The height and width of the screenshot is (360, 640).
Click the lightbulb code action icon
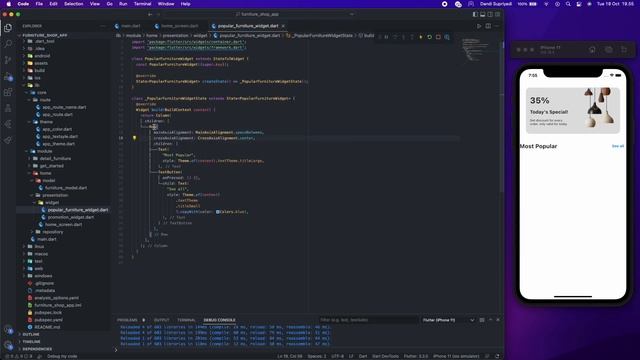click(x=134, y=138)
